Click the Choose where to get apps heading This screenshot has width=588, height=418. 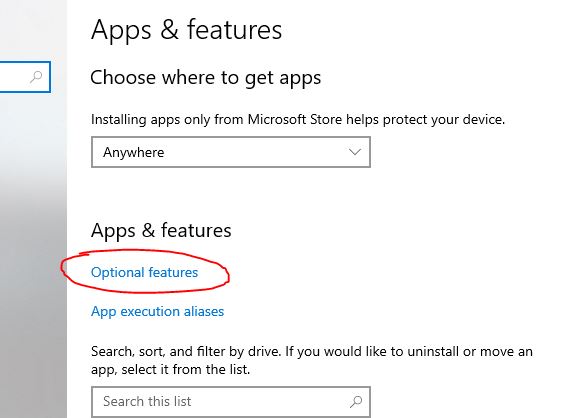click(x=206, y=78)
